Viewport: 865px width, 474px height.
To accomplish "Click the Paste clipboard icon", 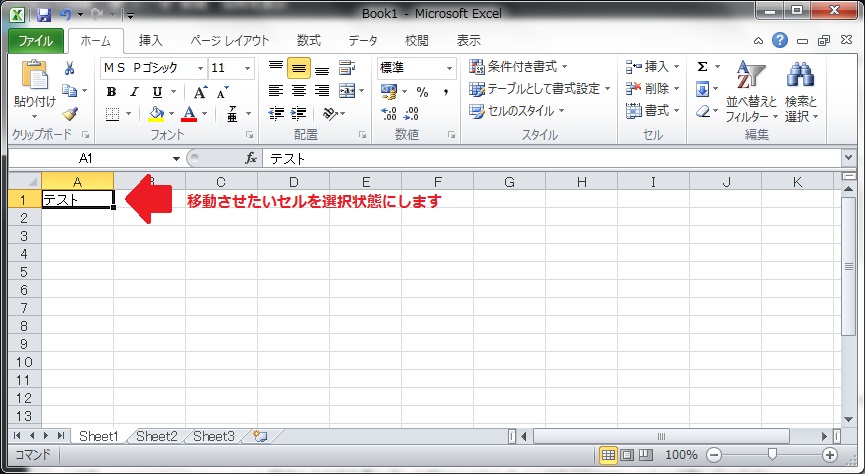I will (x=34, y=74).
